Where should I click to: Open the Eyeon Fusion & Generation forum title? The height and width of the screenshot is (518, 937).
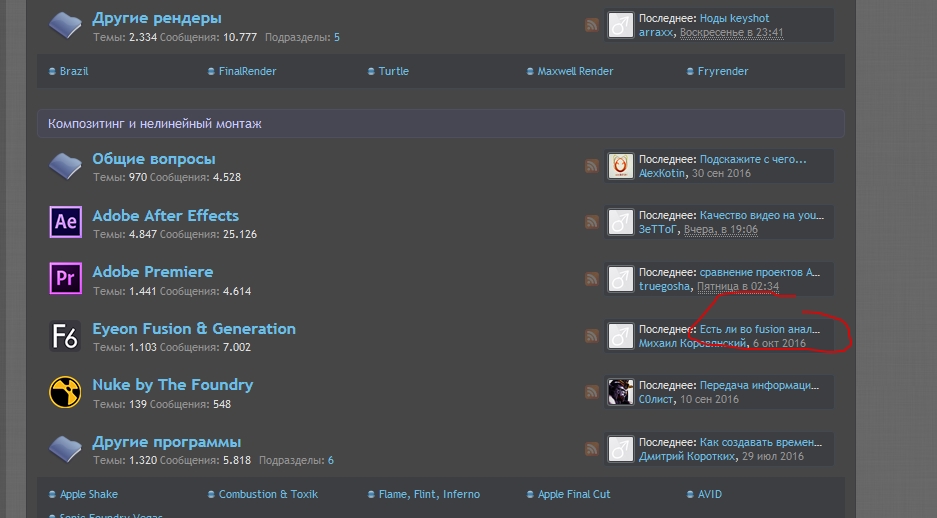point(194,329)
